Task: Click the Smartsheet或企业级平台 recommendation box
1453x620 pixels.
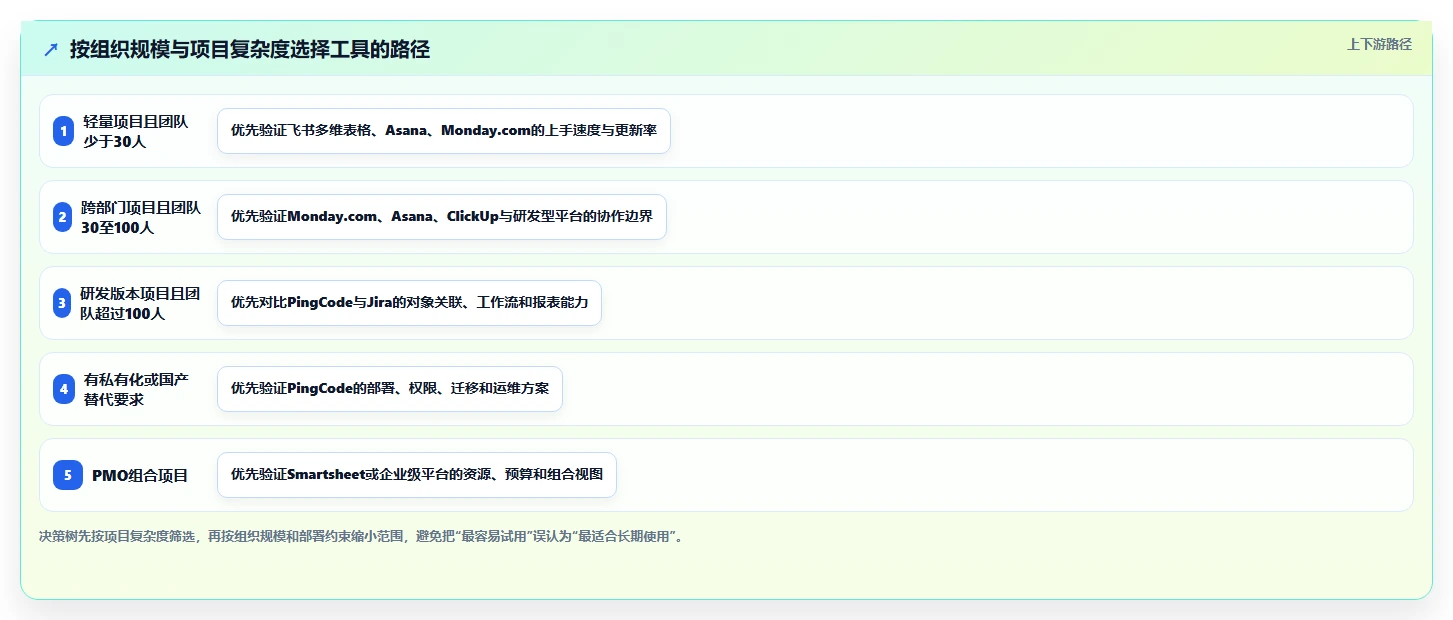Action: tap(417, 475)
